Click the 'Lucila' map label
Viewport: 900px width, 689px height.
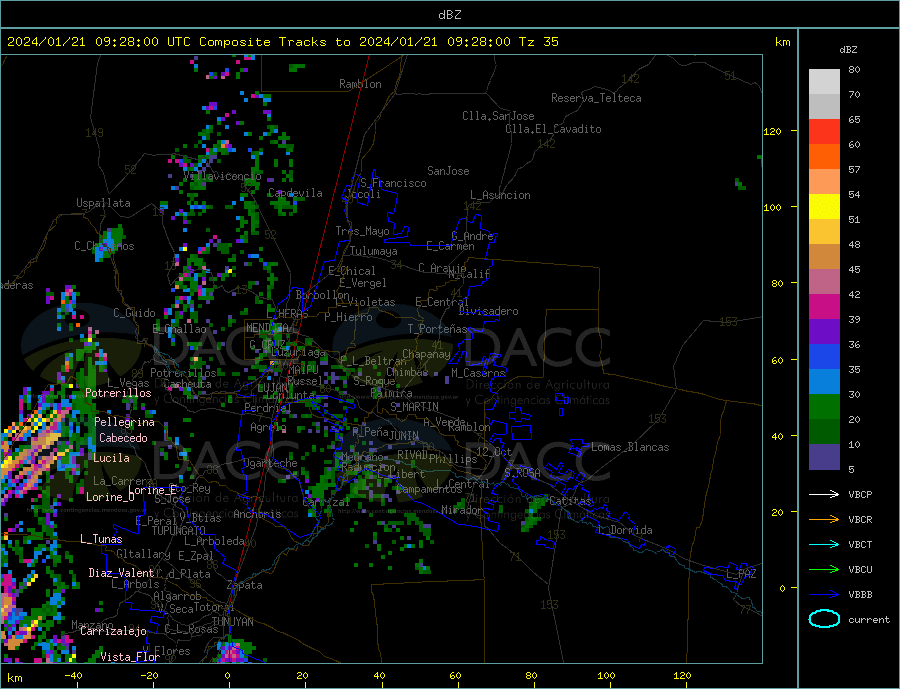click(x=111, y=458)
